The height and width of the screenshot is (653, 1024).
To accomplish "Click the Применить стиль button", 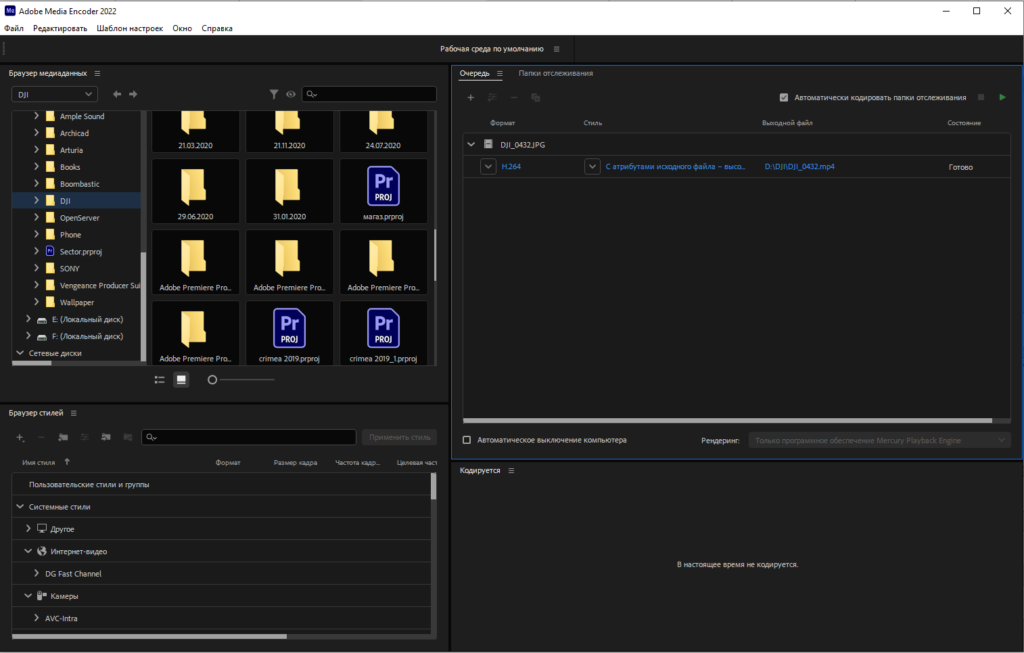I will (x=400, y=437).
